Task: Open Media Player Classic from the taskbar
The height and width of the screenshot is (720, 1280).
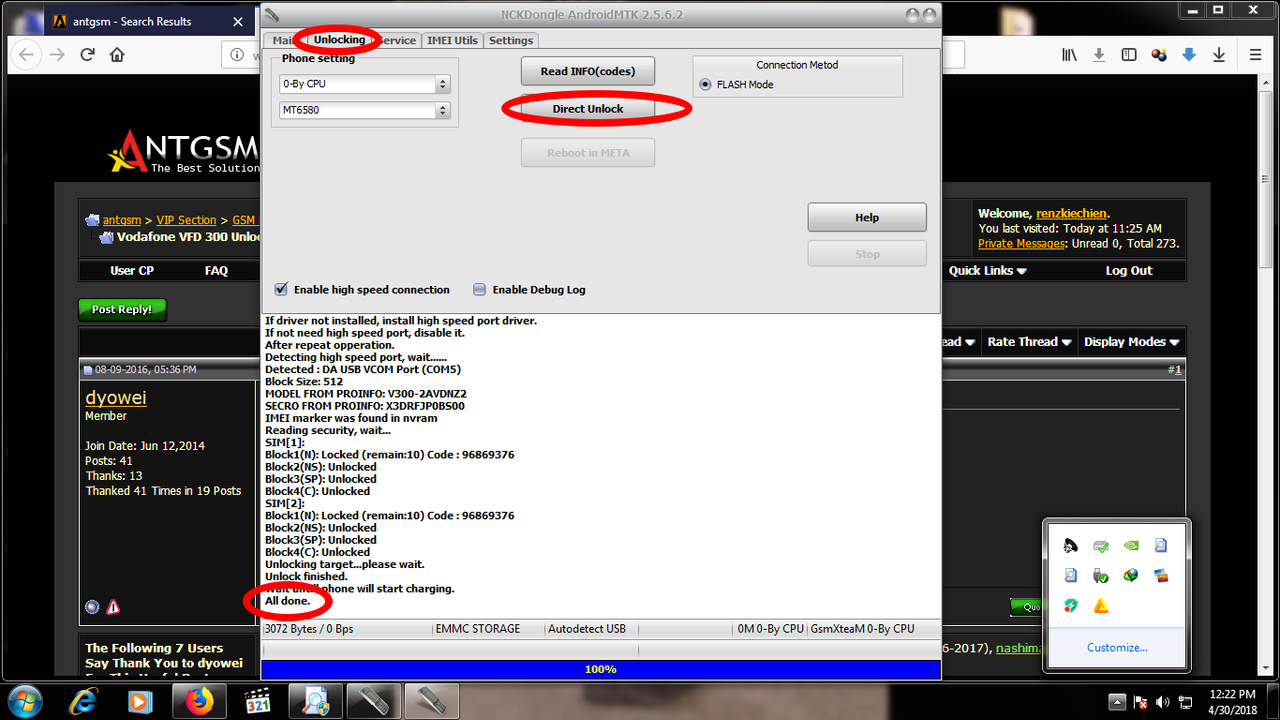Action: [x=258, y=700]
